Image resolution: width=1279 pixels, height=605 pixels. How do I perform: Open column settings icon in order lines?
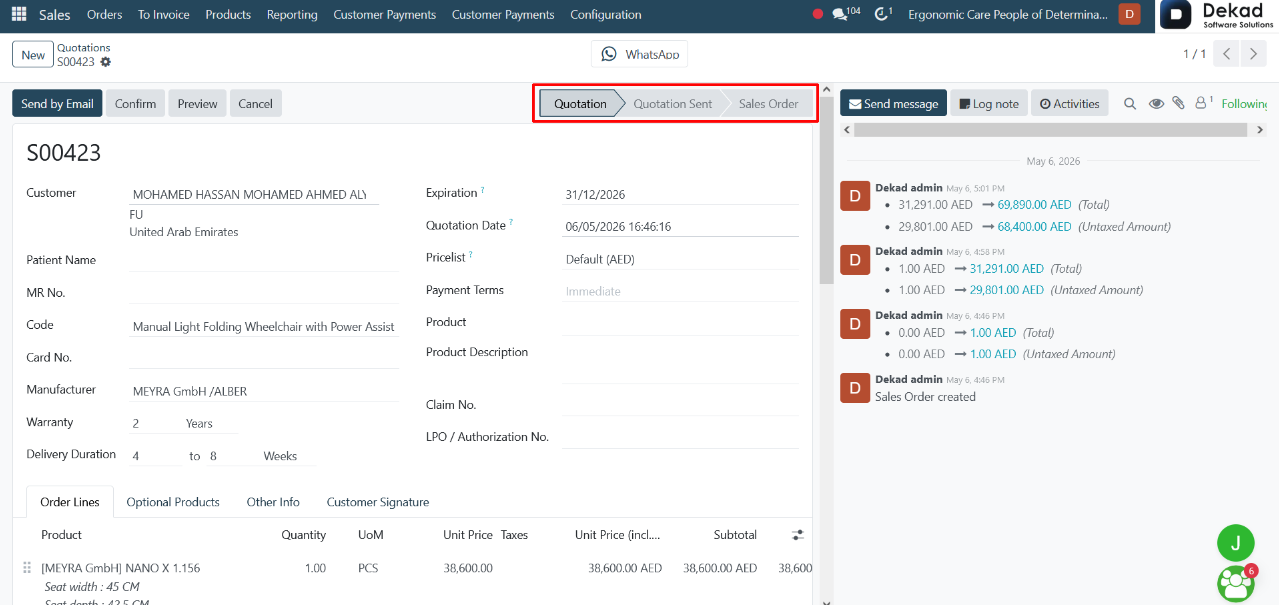797,535
